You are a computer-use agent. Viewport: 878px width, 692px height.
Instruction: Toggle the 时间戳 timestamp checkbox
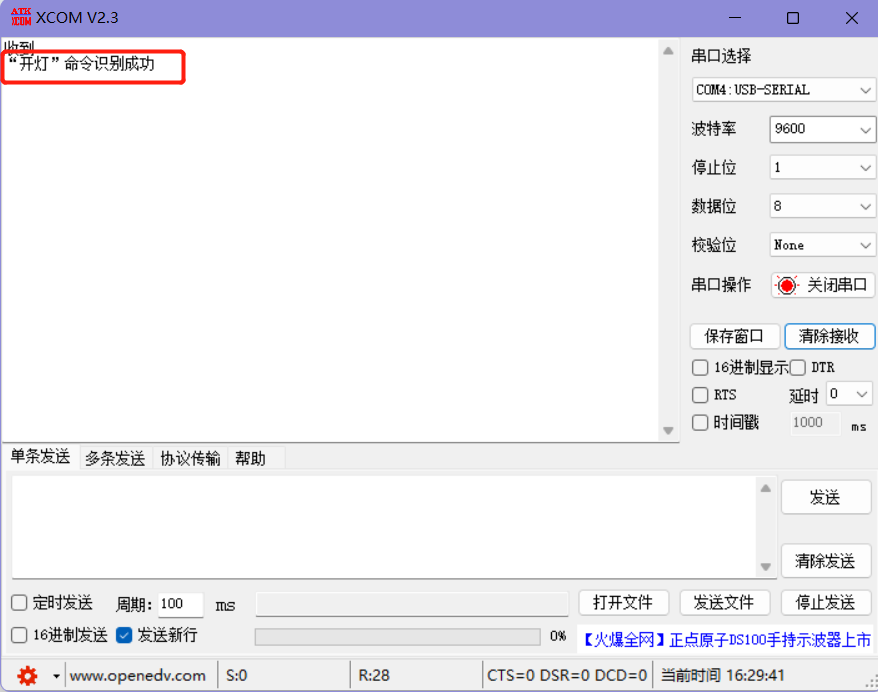(700, 422)
